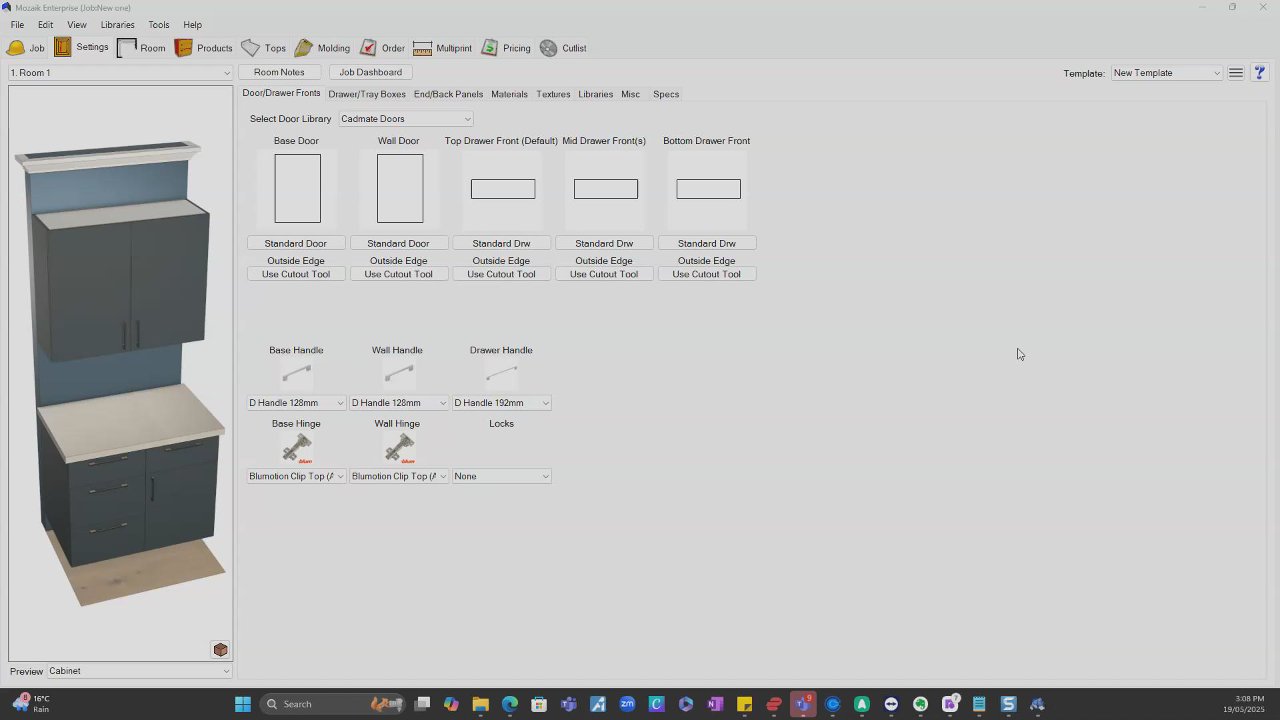Screen dimensions: 1280x720
Task: Click the Room Notes button
Action: click(279, 72)
